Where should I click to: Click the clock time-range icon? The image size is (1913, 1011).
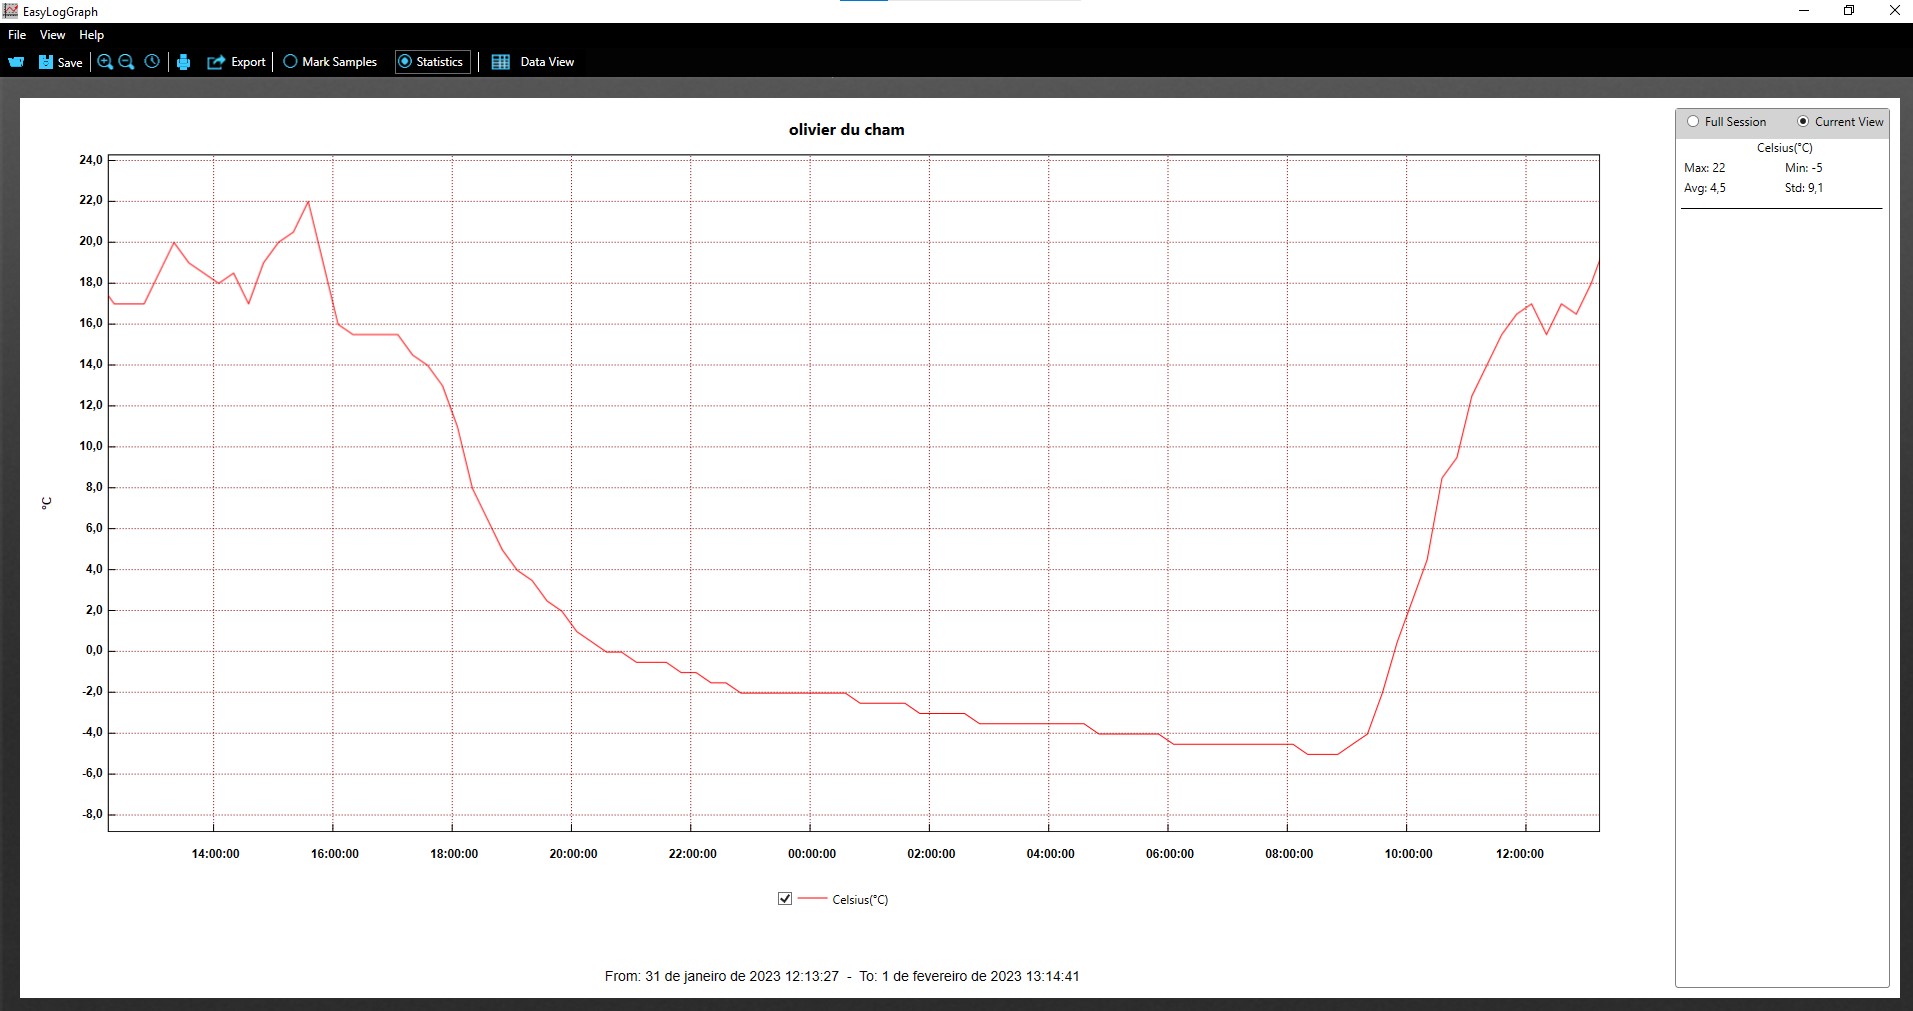(x=152, y=62)
